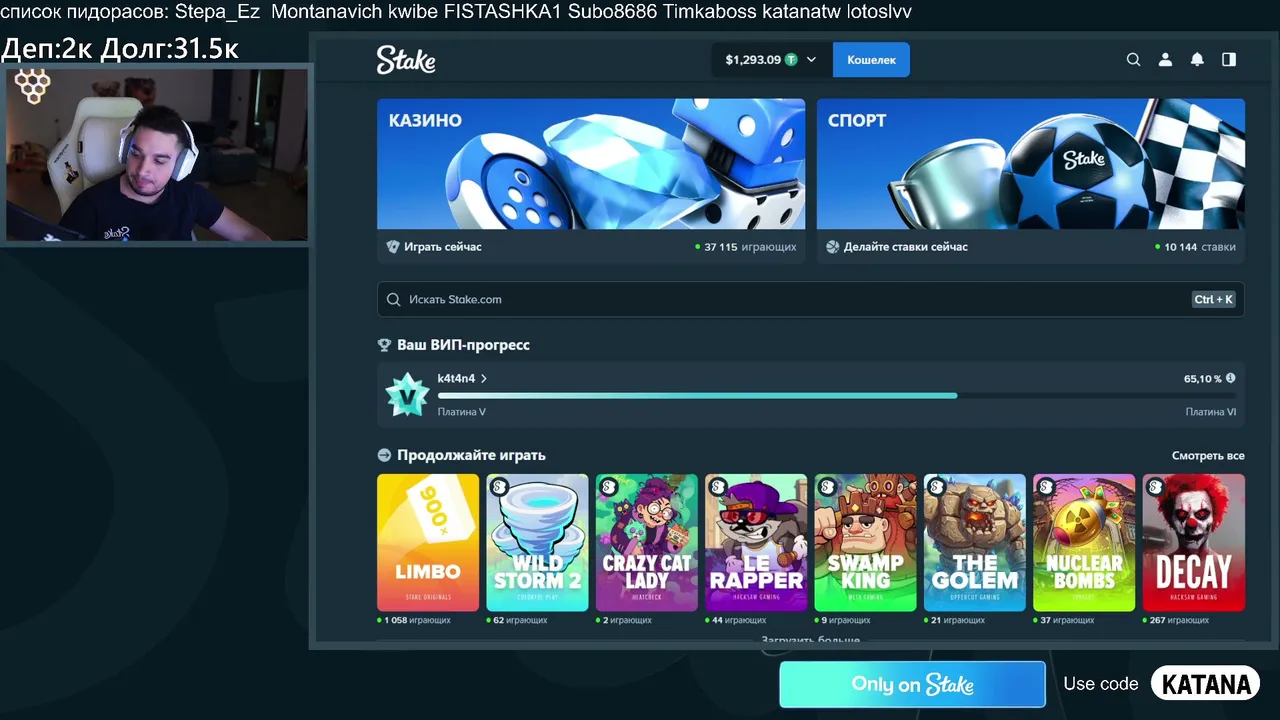This screenshot has width=1280, height=720.
Task: Open the search magnifier icon in header
Action: coord(1133,60)
